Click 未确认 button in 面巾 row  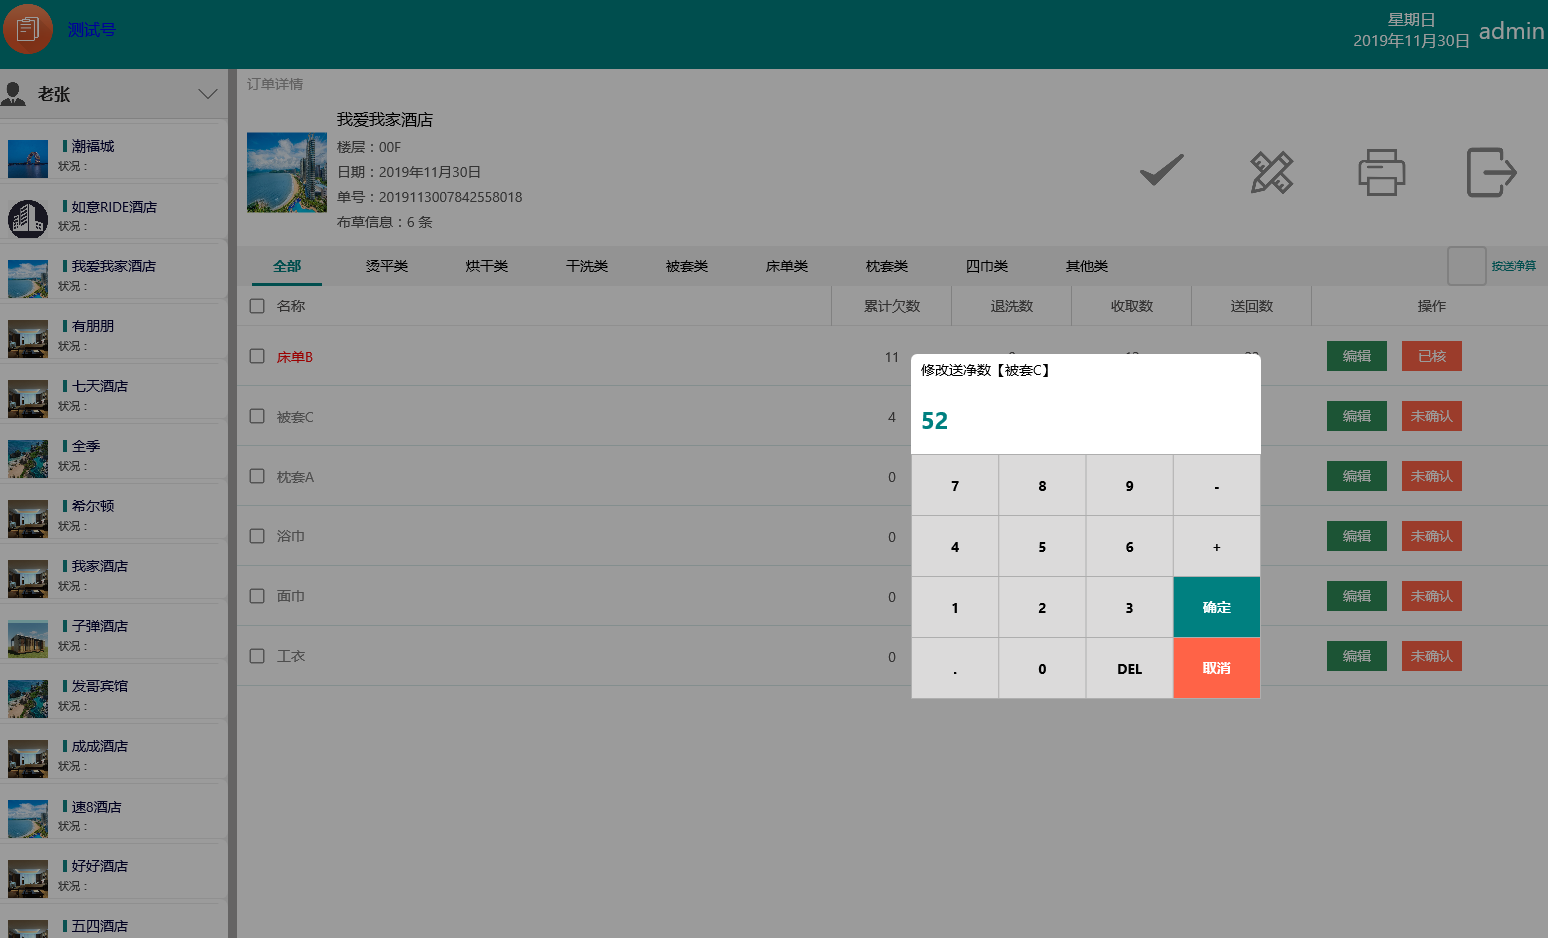click(x=1432, y=596)
